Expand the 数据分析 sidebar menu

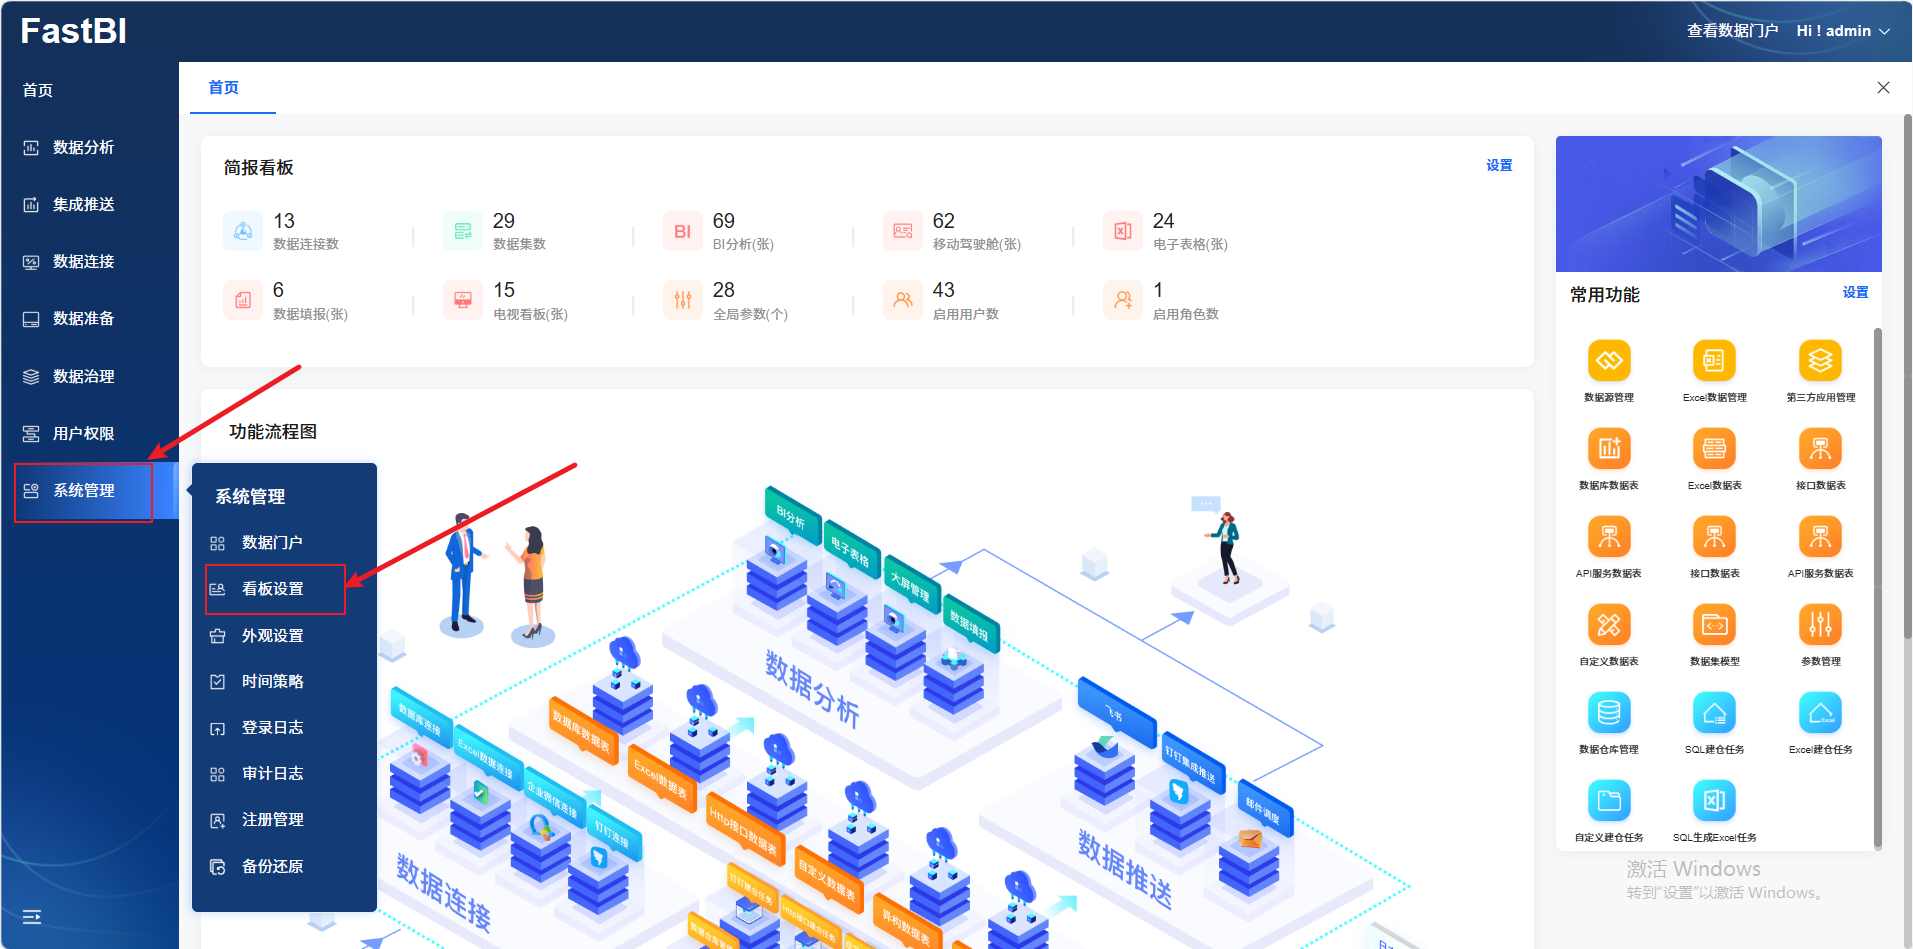pyautogui.click(x=83, y=147)
